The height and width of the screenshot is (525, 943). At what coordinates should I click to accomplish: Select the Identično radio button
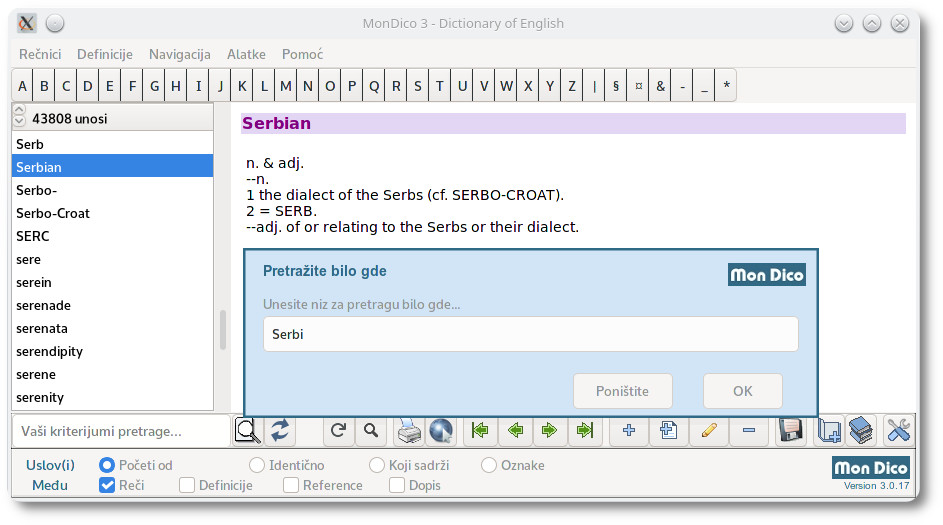coord(257,465)
